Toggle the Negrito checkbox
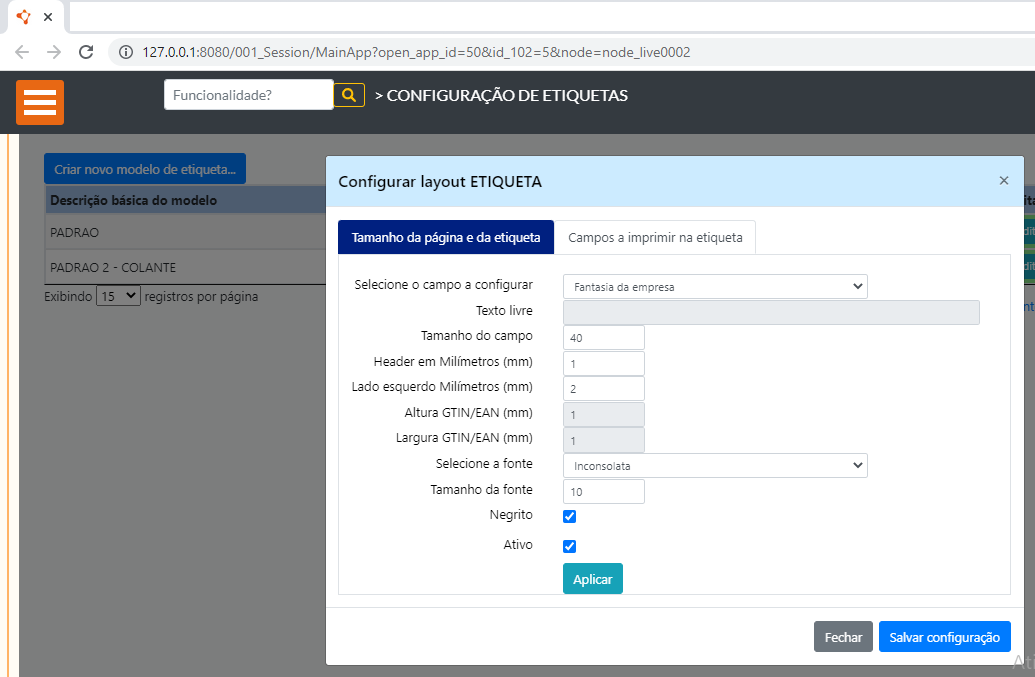The image size is (1035, 677). click(x=570, y=517)
